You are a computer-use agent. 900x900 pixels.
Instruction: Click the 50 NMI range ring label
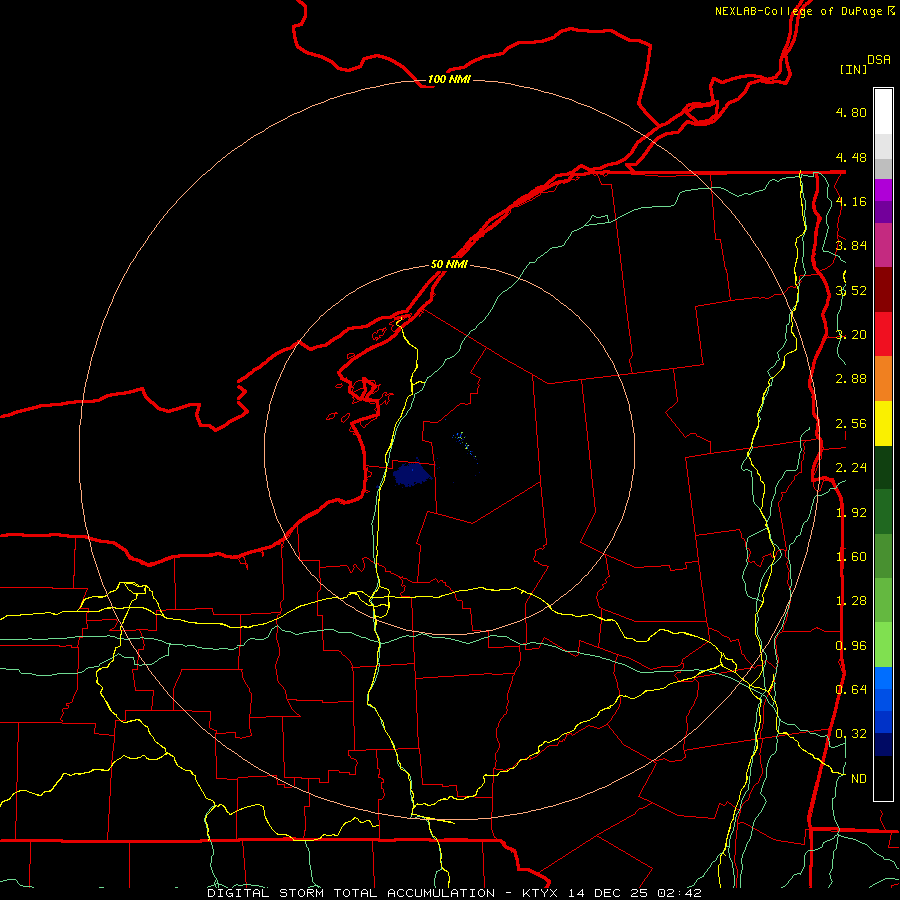tap(449, 264)
